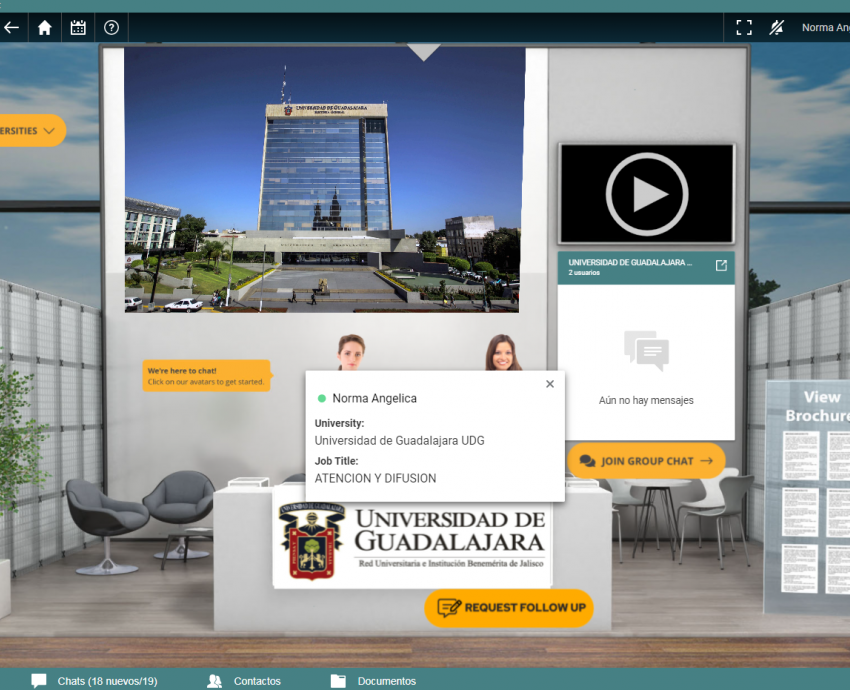Toggle the slashed effects icon in top bar

click(x=776, y=27)
